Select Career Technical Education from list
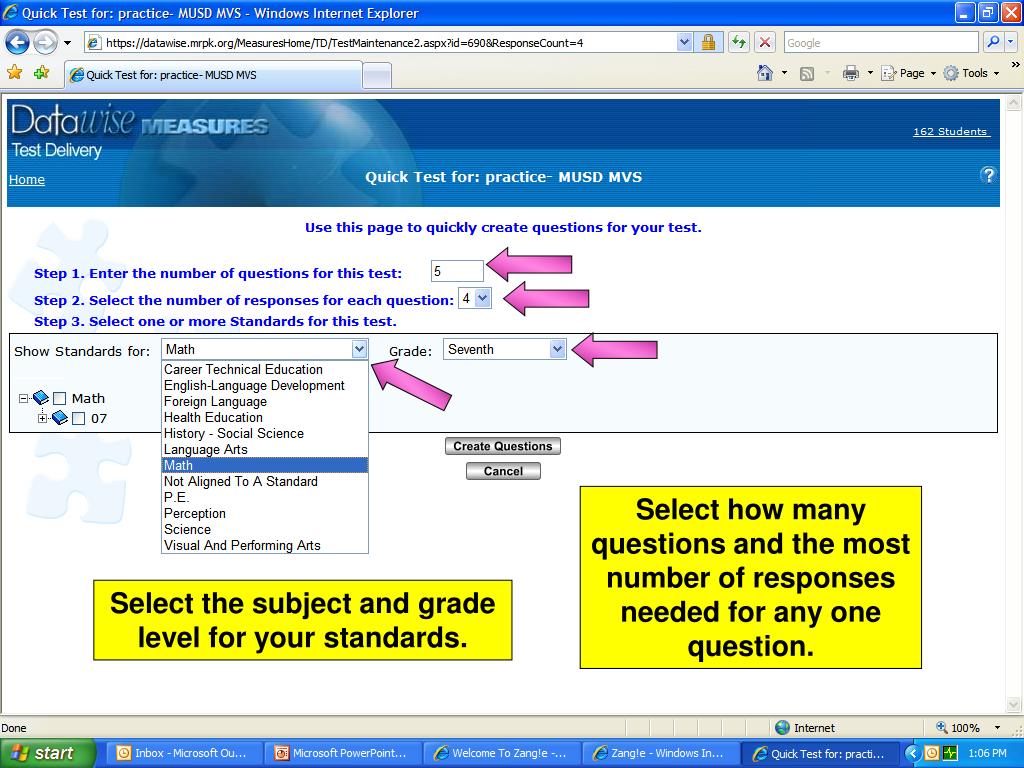The width and height of the screenshot is (1024, 768). [264, 370]
